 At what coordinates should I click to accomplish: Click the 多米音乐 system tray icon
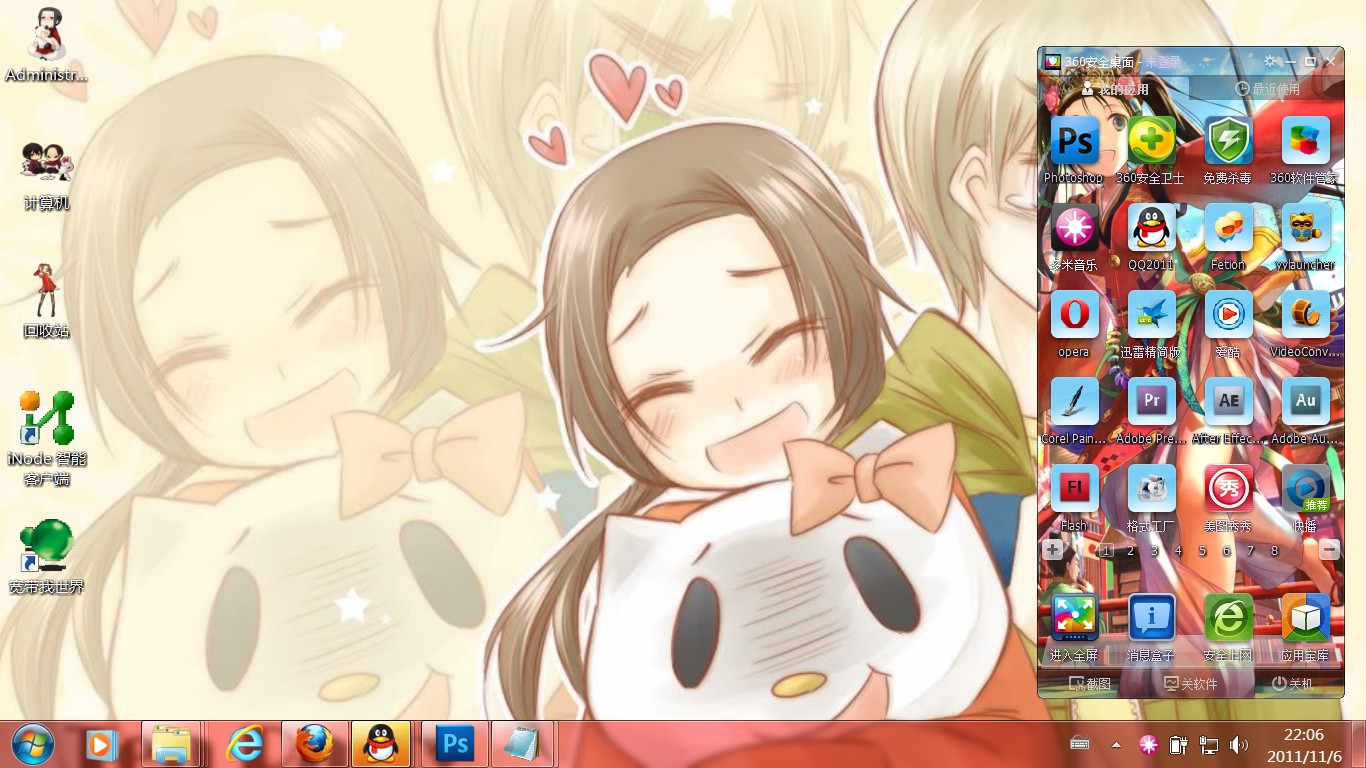pos(1149,745)
